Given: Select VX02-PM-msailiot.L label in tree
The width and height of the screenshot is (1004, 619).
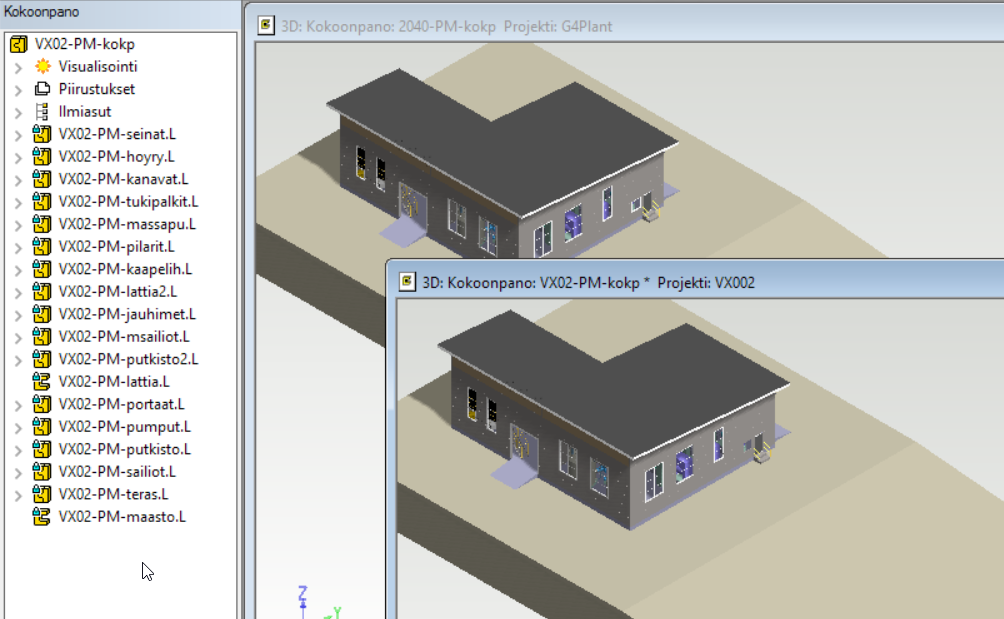Looking at the screenshot, I should click(124, 337).
